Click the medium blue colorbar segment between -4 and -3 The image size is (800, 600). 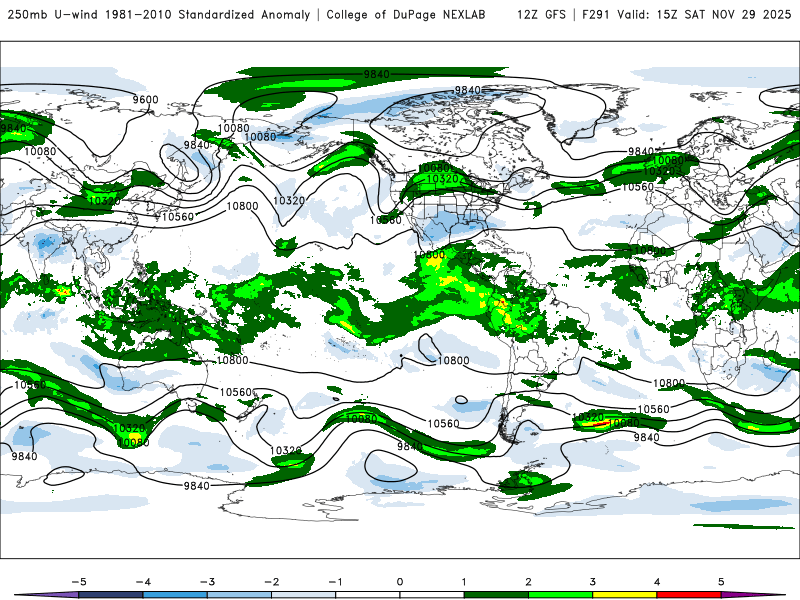coord(175,595)
